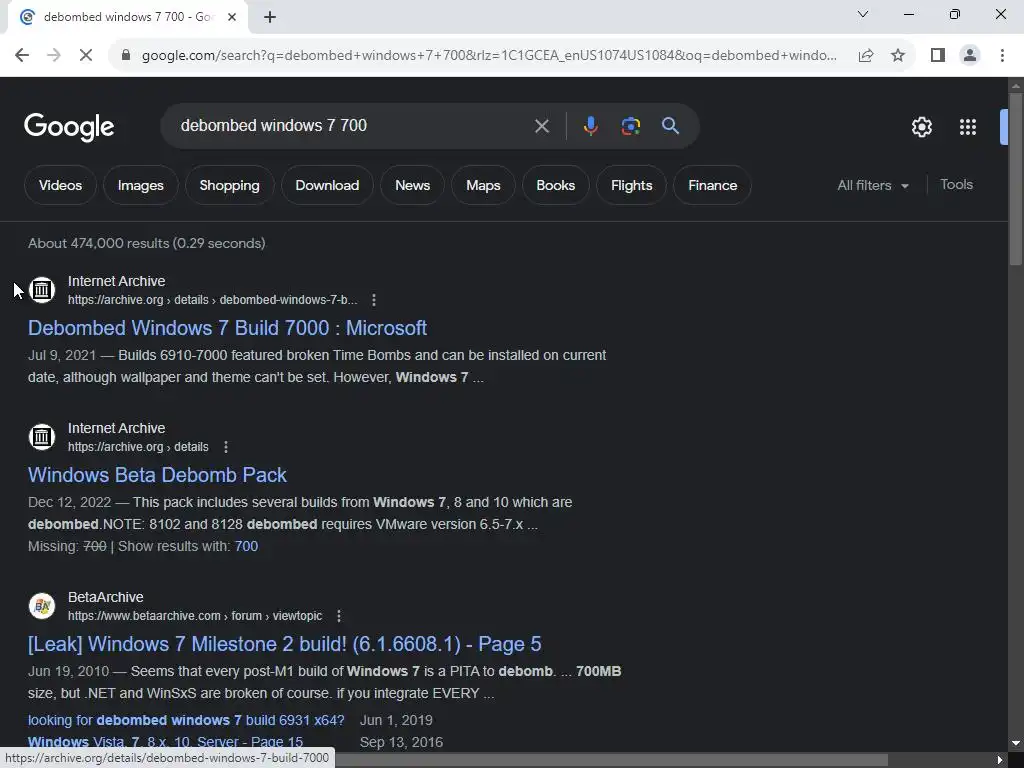
Task: Switch to the Books filter
Action: coord(556,185)
